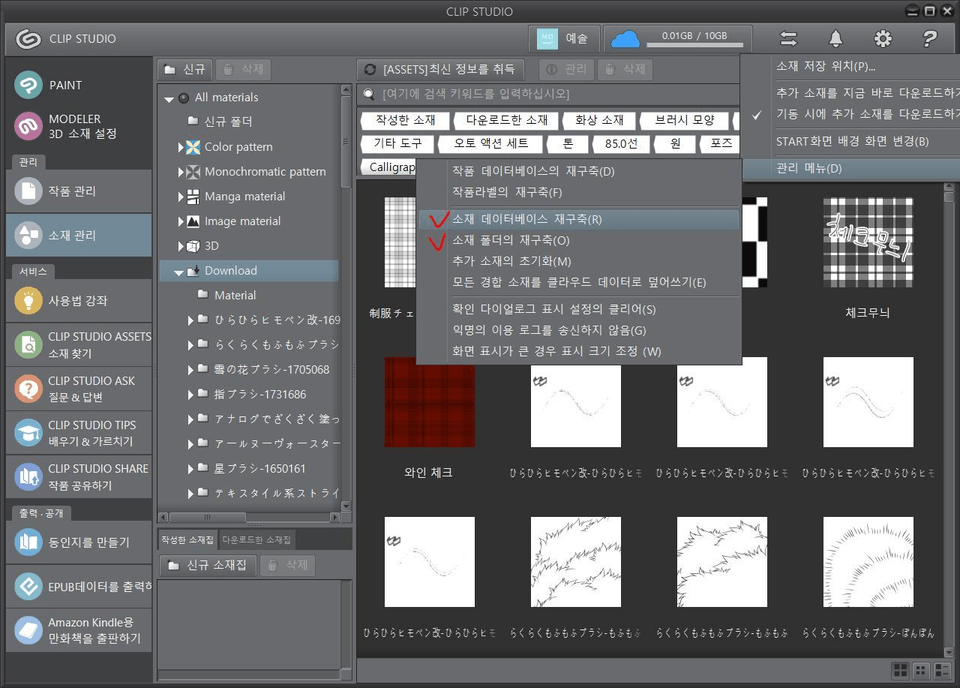
Task: Select the Material subfolder
Action: [x=235, y=295]
